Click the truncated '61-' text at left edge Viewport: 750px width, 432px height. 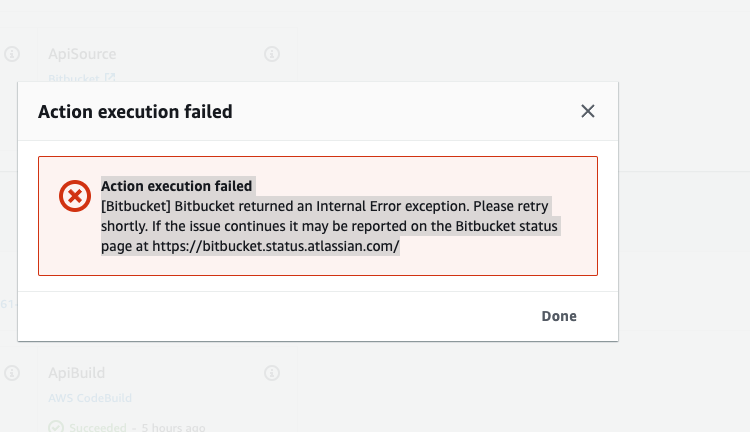click(8, 304)
